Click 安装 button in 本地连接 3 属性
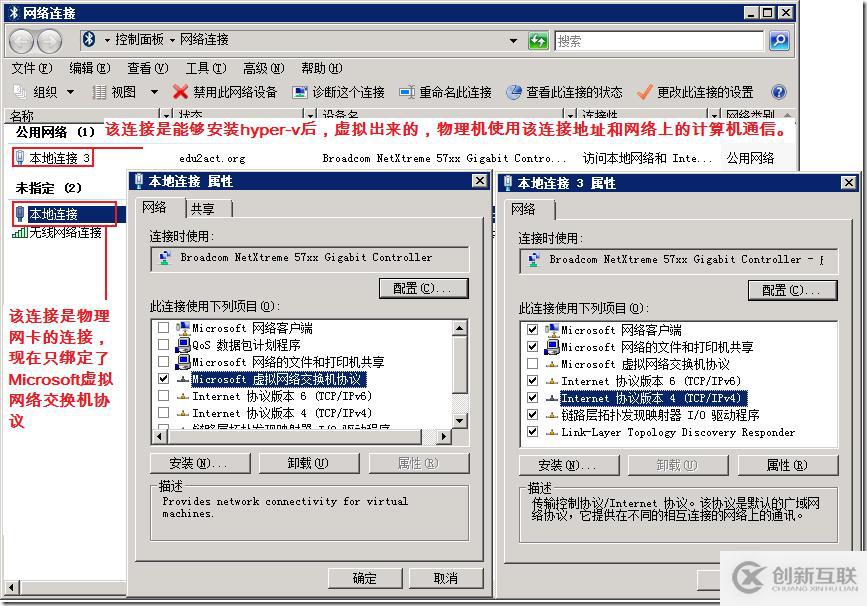 click(x=569, y=465)
